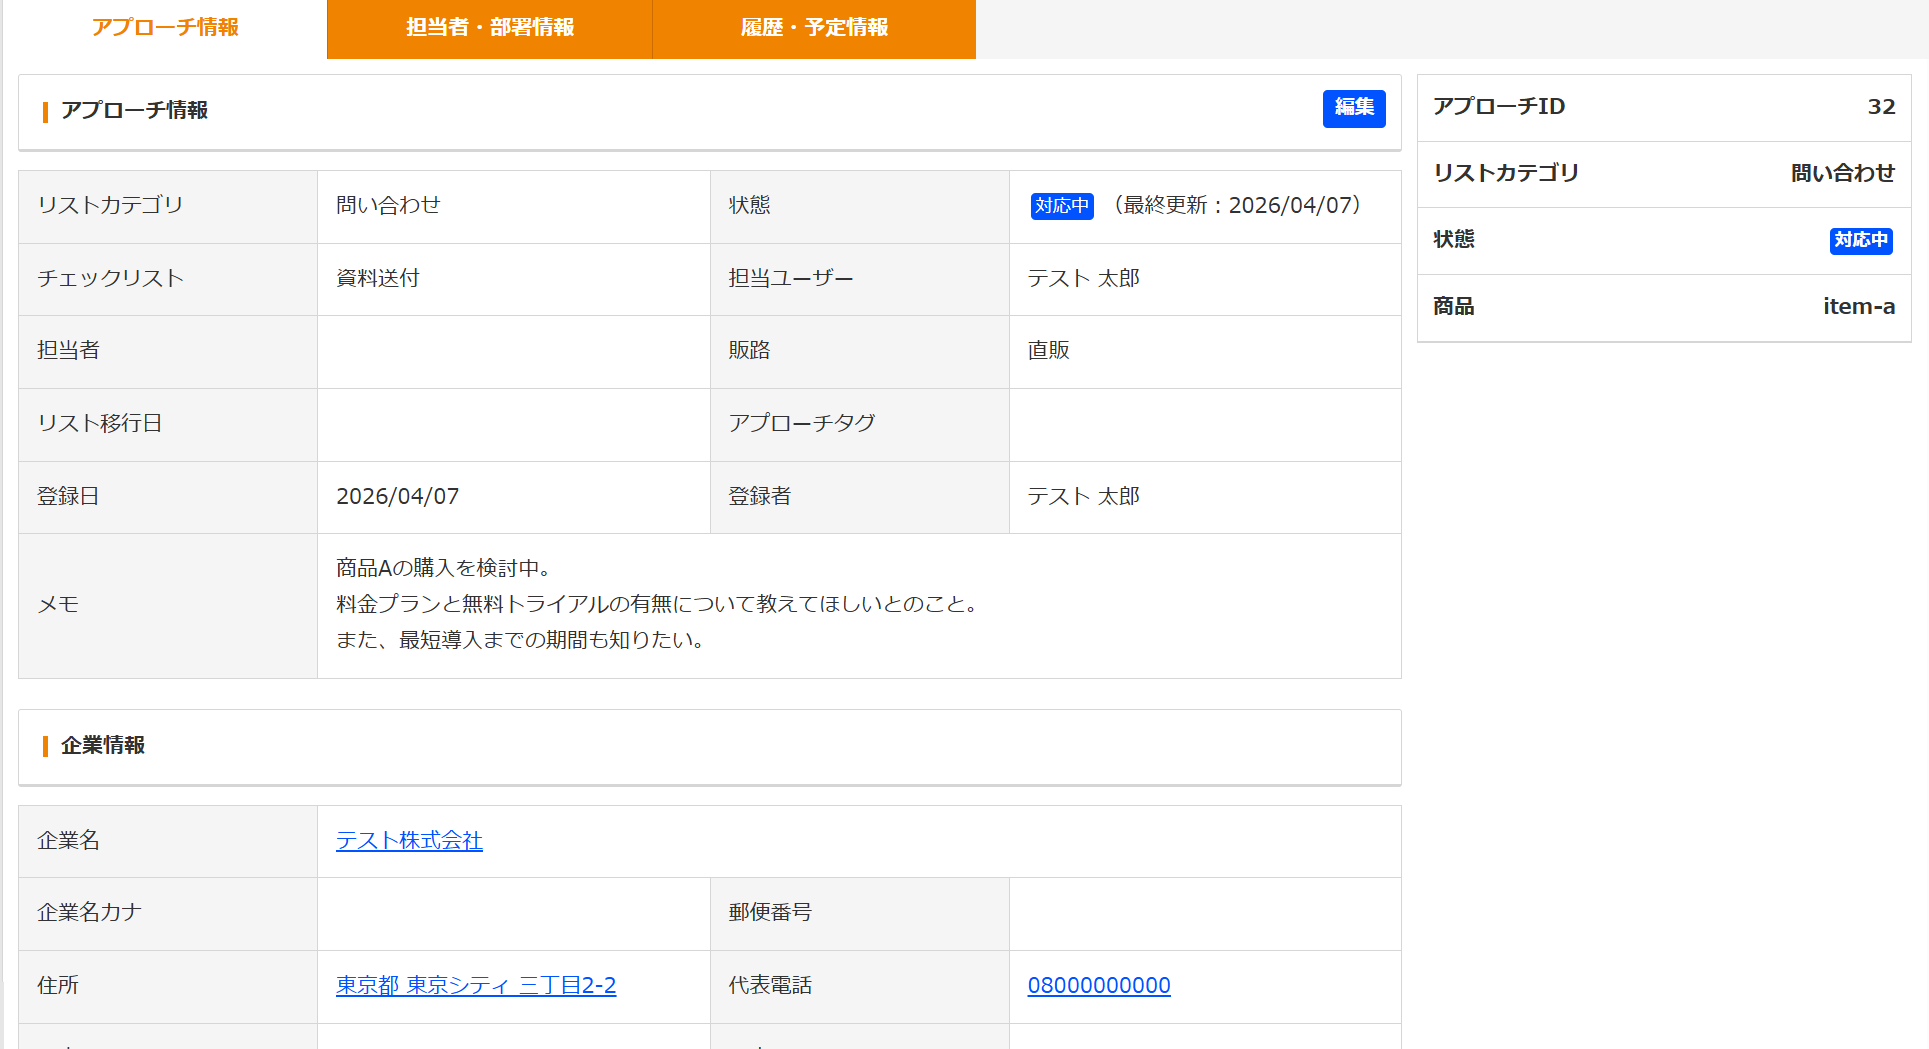1929x1049 pixels.
Task: Click the アプローチID value 32
Action: (x=1880, y=107)
